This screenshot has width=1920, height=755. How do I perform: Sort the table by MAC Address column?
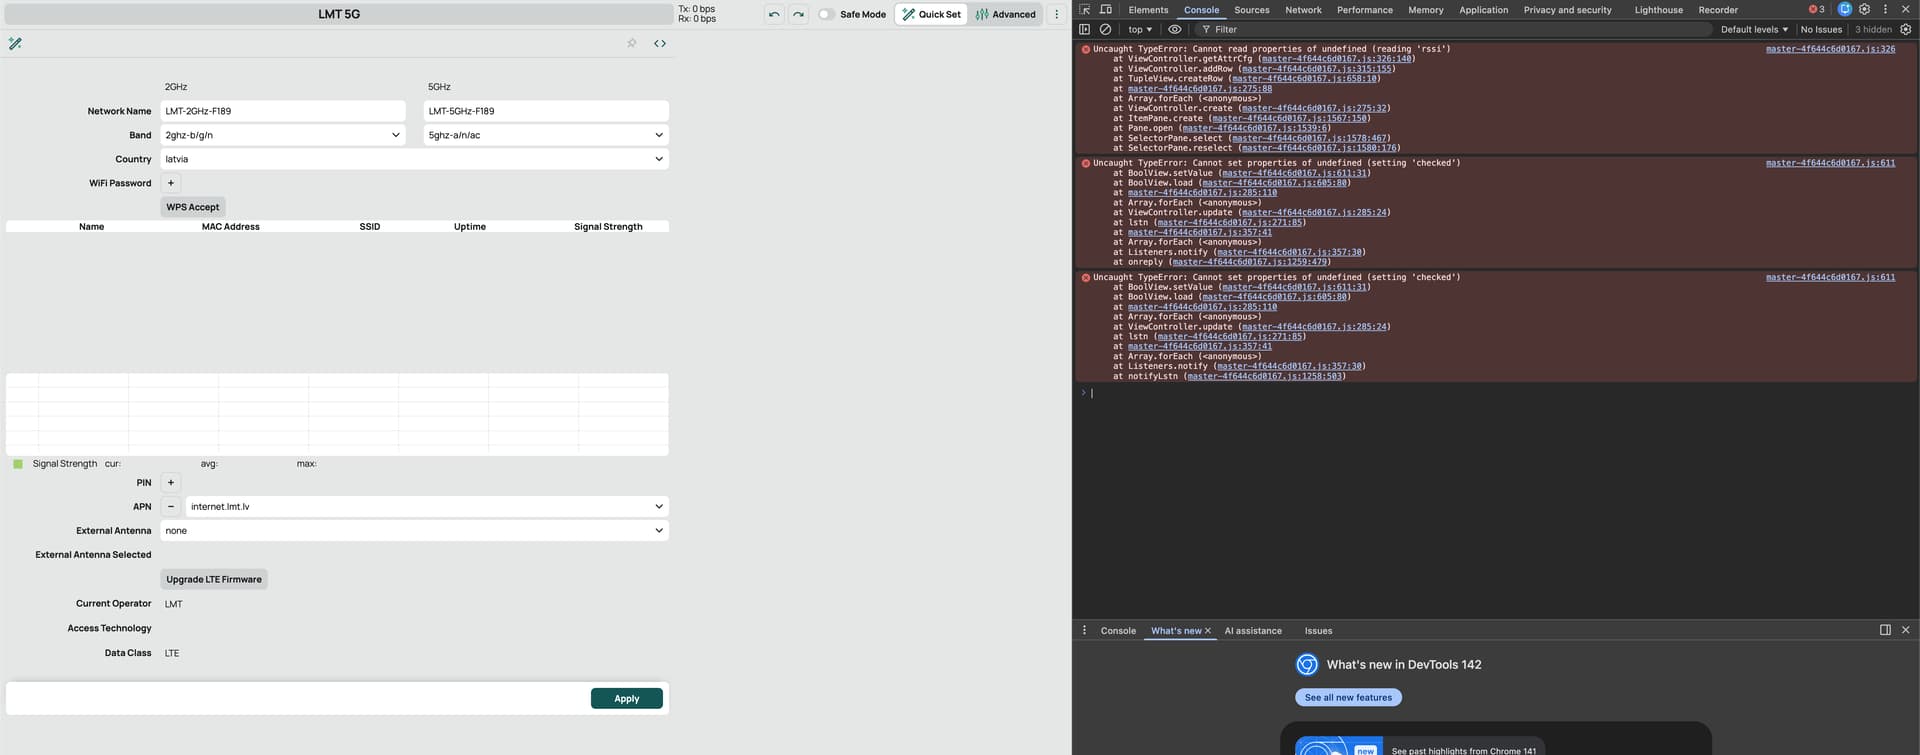[231, 227]
